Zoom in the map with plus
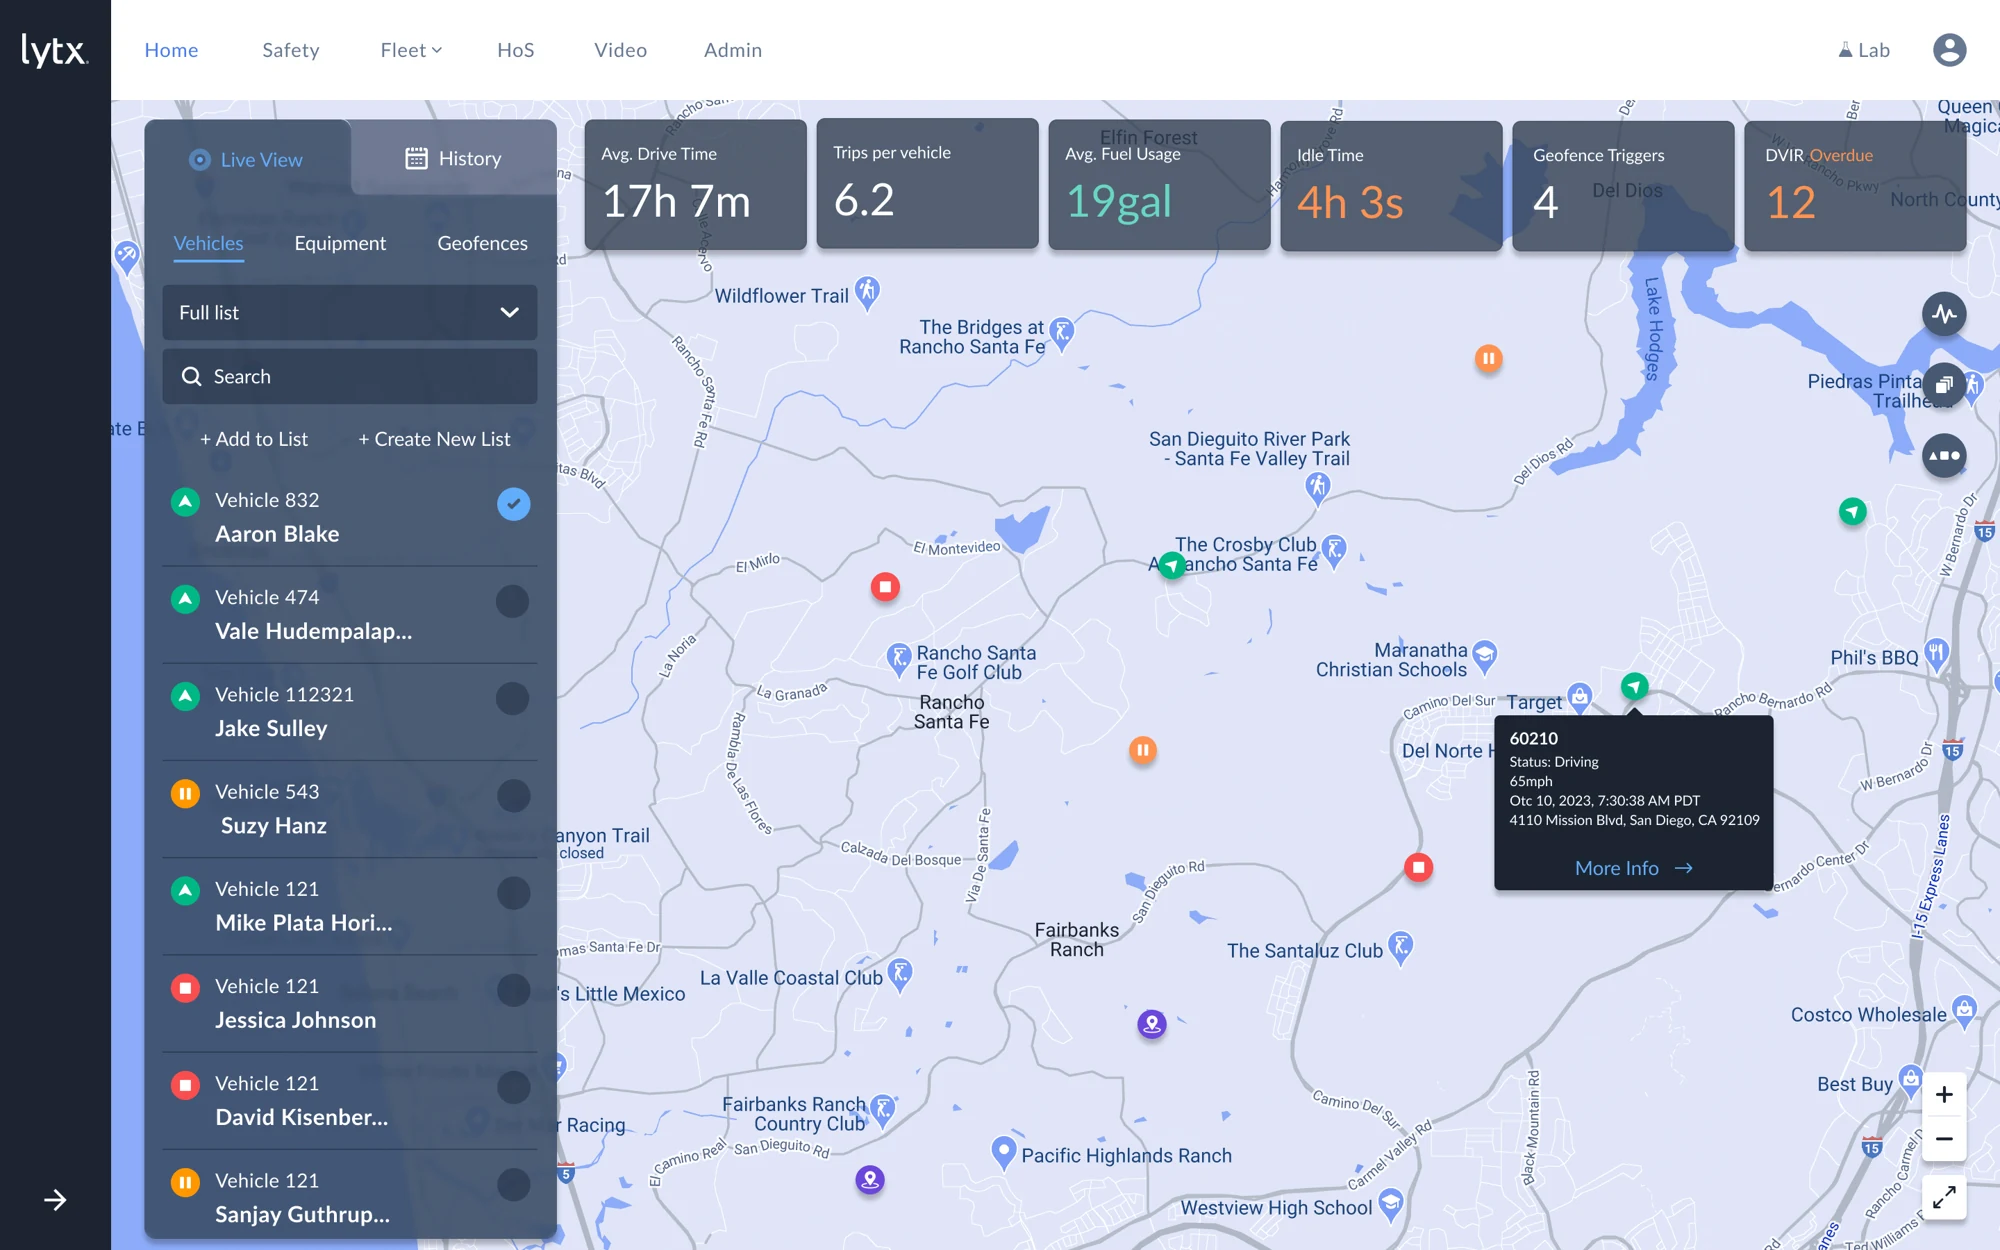 pos(1944,1095)
